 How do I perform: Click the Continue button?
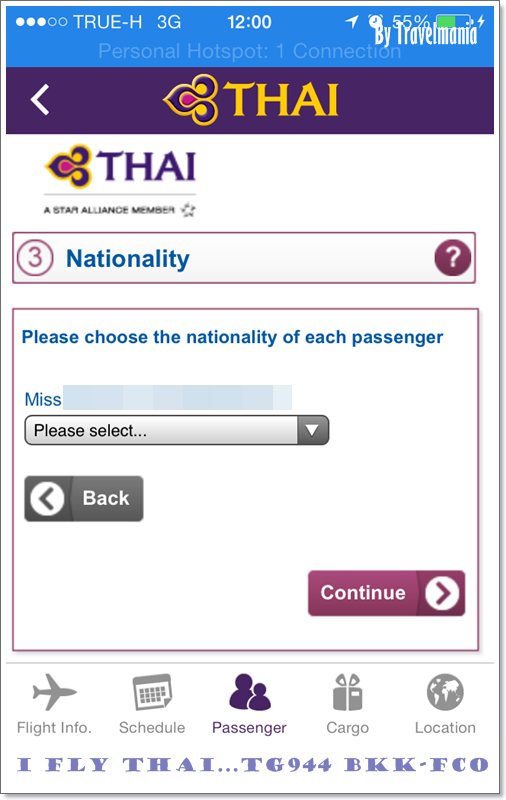pyautogui.click(x=387, y=593)
